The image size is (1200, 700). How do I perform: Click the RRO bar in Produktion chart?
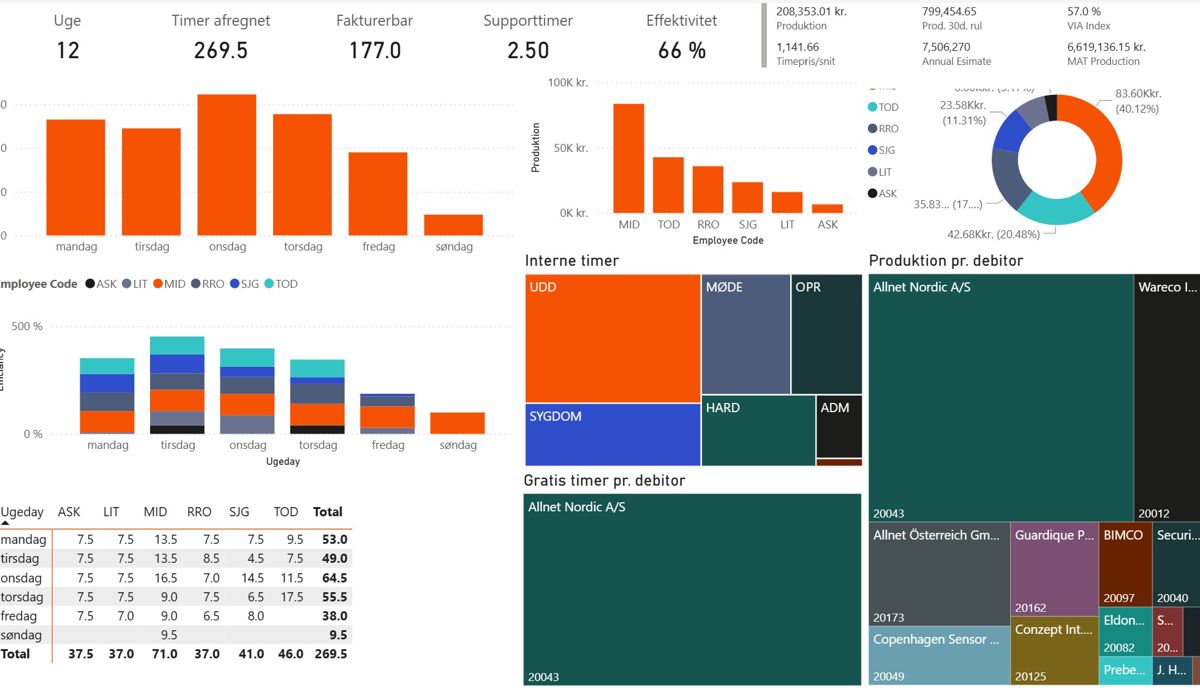click(708, 189)
